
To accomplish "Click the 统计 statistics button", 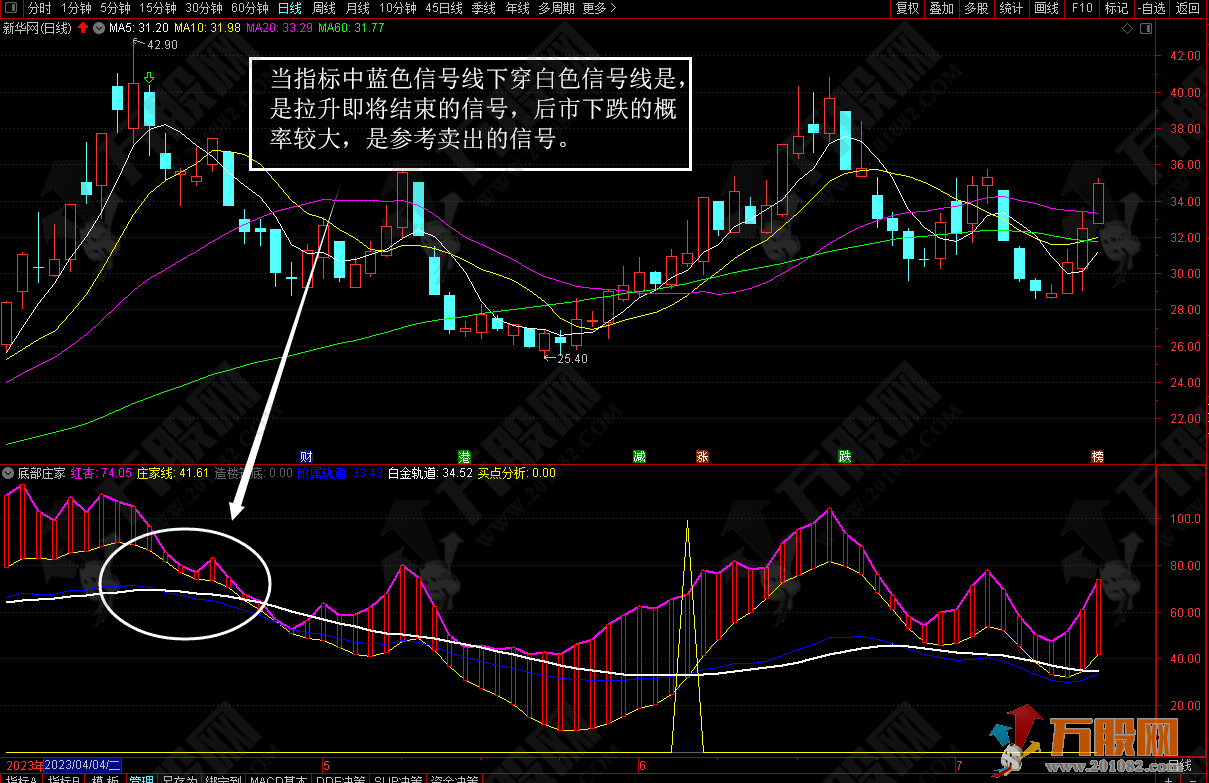I will 1011,8.
